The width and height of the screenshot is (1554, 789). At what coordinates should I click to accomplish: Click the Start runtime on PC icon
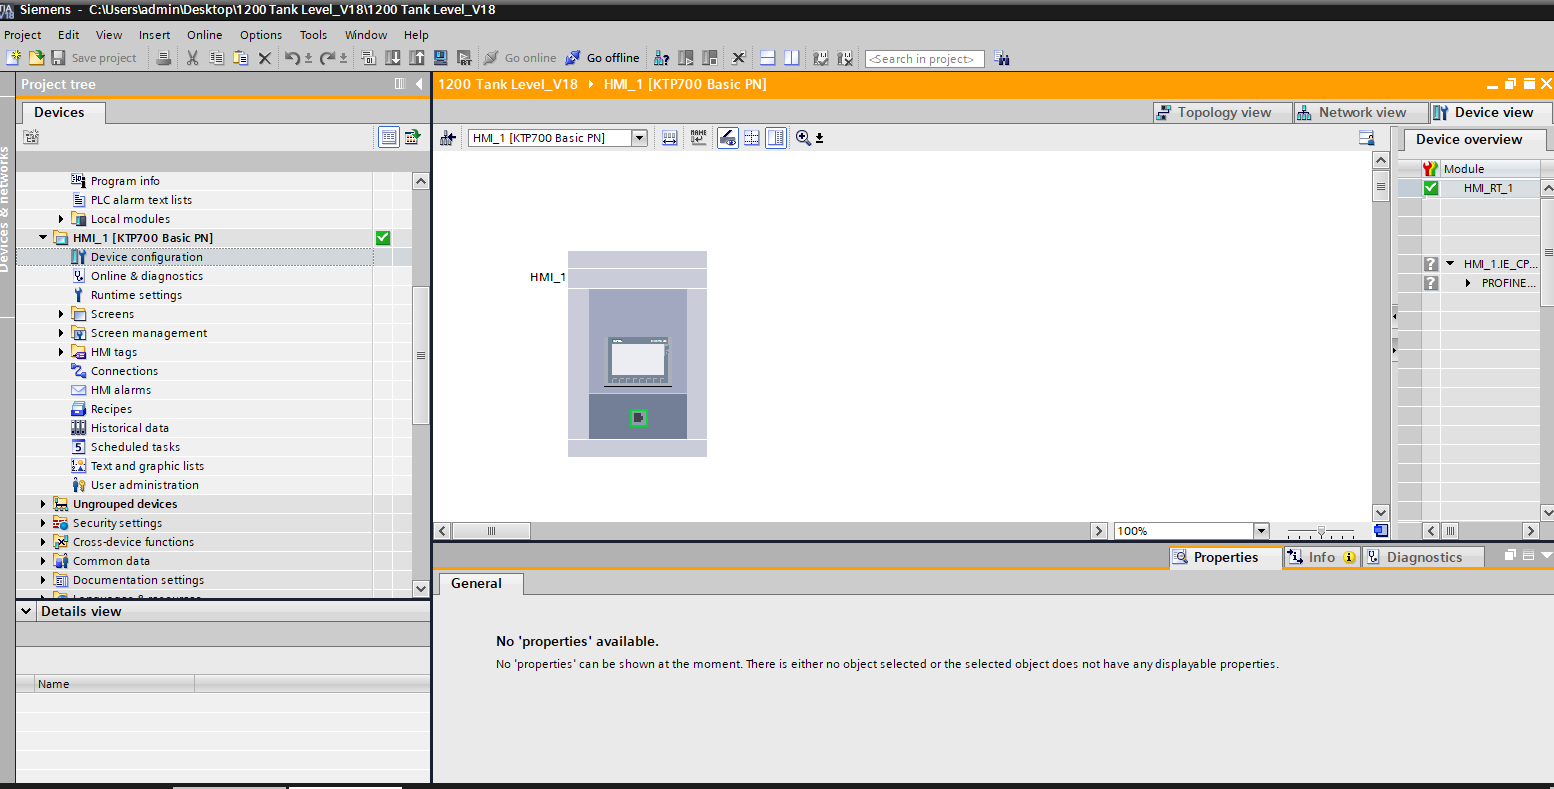click(x=464, y=58)
